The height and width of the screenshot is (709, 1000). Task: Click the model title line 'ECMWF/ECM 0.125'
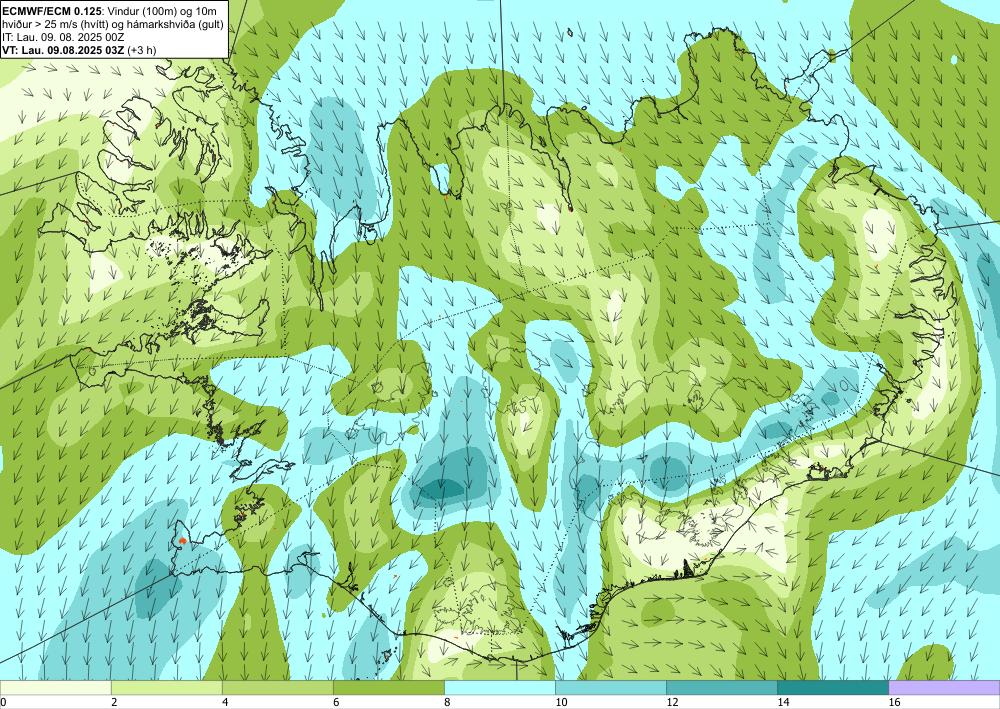(x=50, y=10)
